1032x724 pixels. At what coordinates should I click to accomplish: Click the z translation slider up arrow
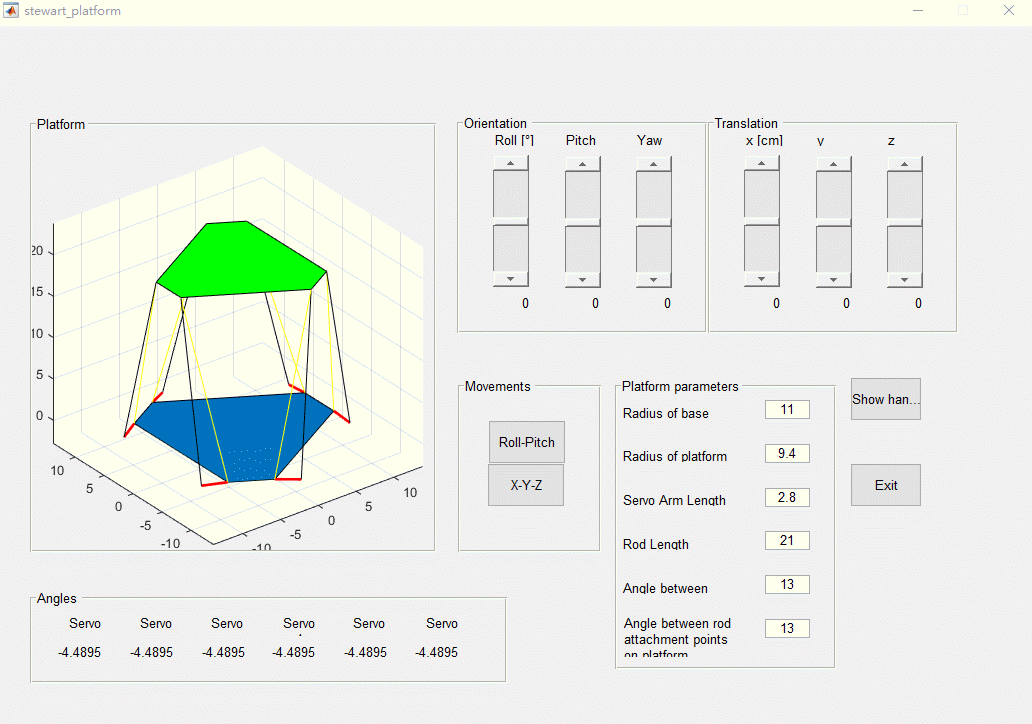click(x=904, y=164)
